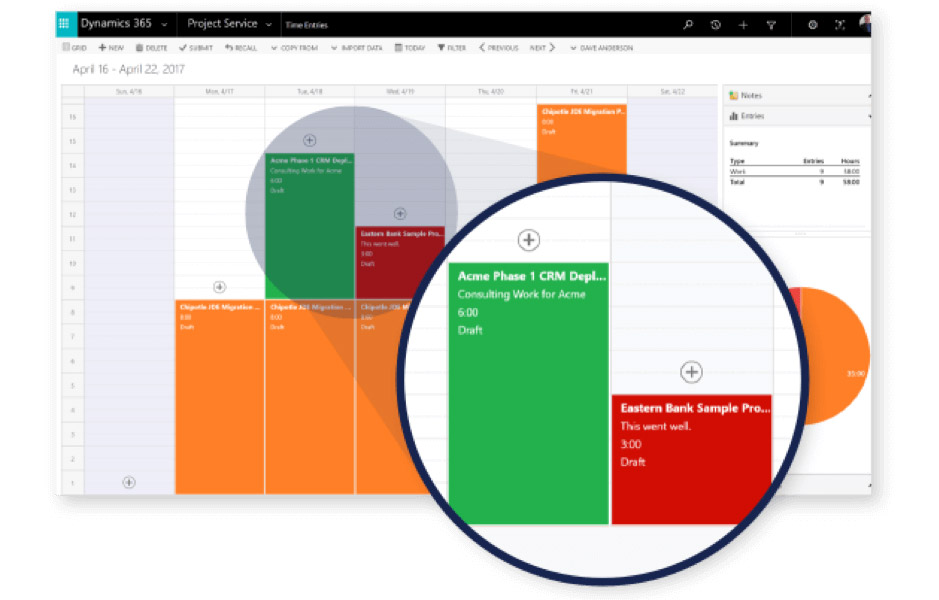
Task: Open the Project Service area
Action: (x=222, y=24)
